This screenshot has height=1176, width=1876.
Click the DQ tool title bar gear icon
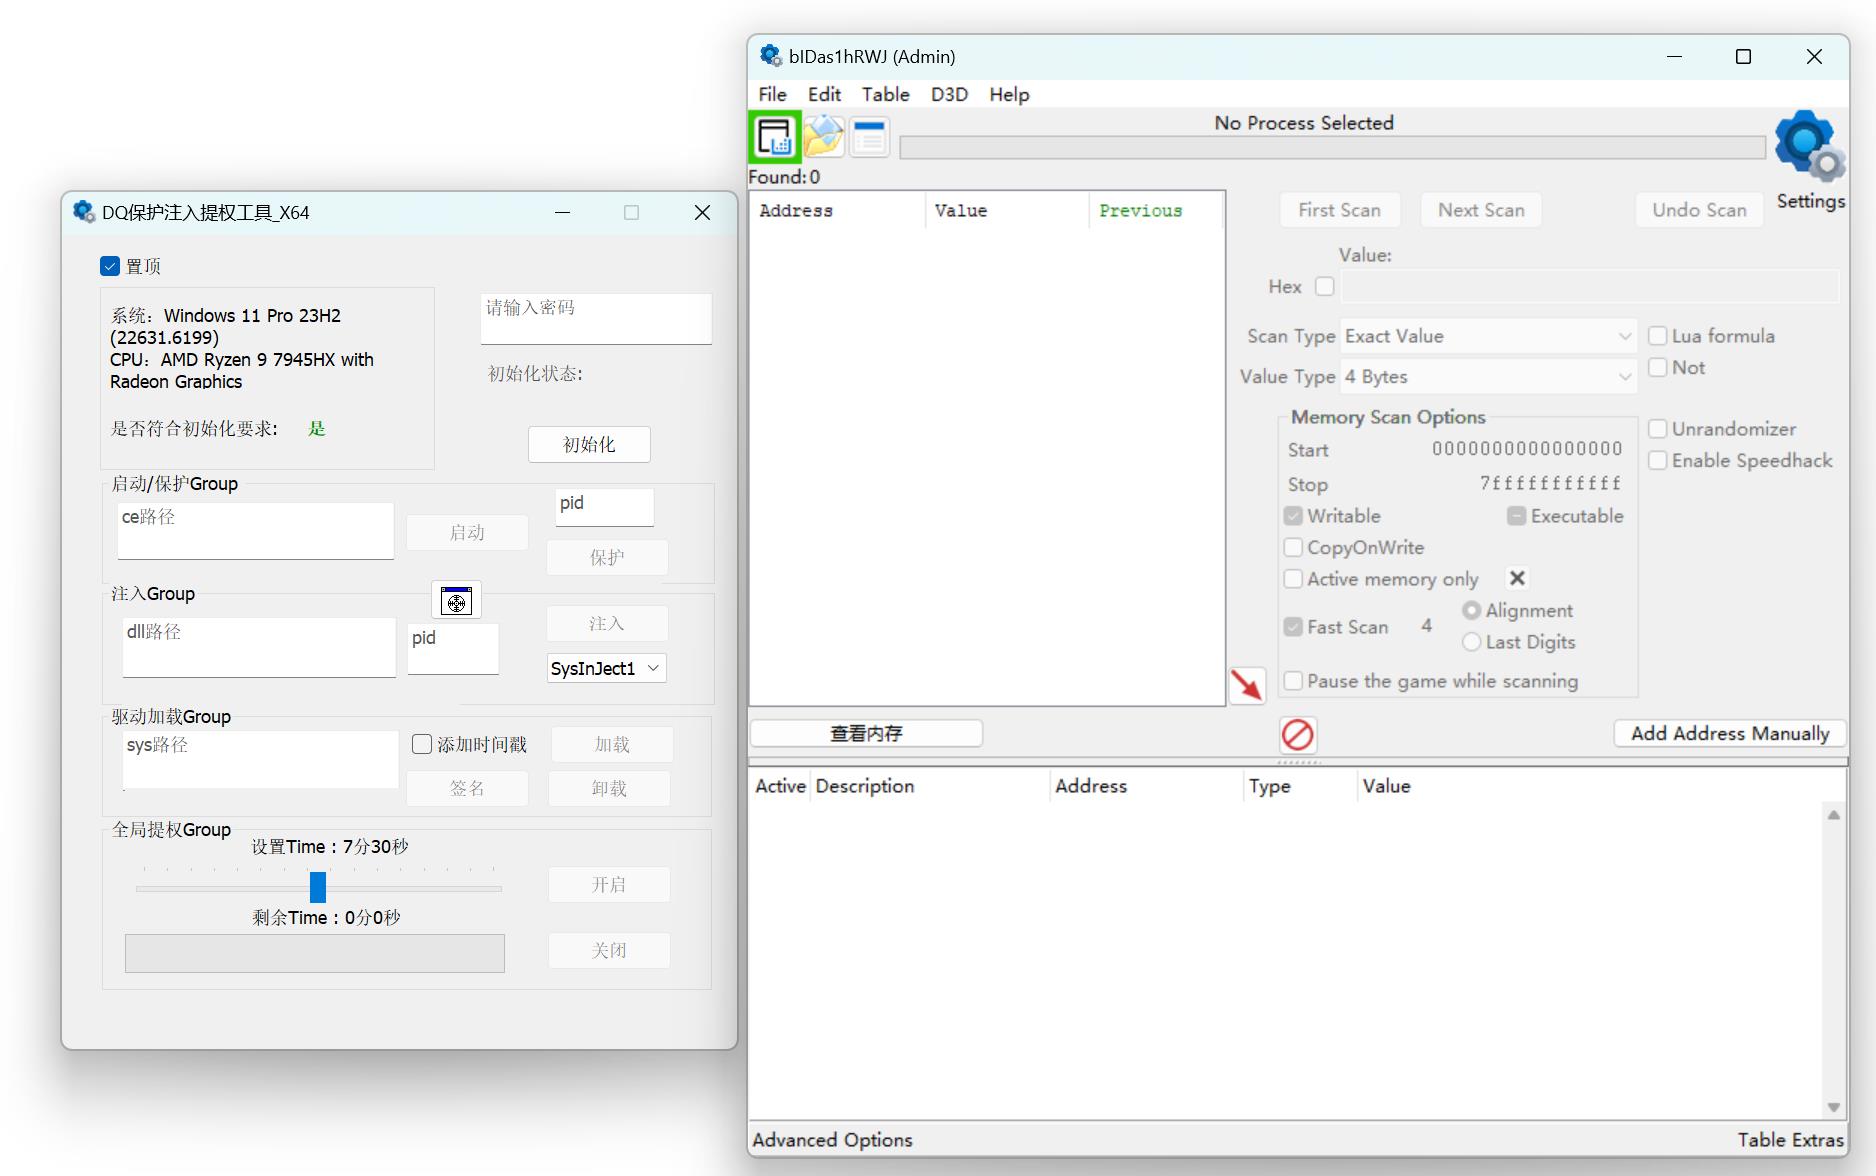pyautogui.click(x=84, y=211)
